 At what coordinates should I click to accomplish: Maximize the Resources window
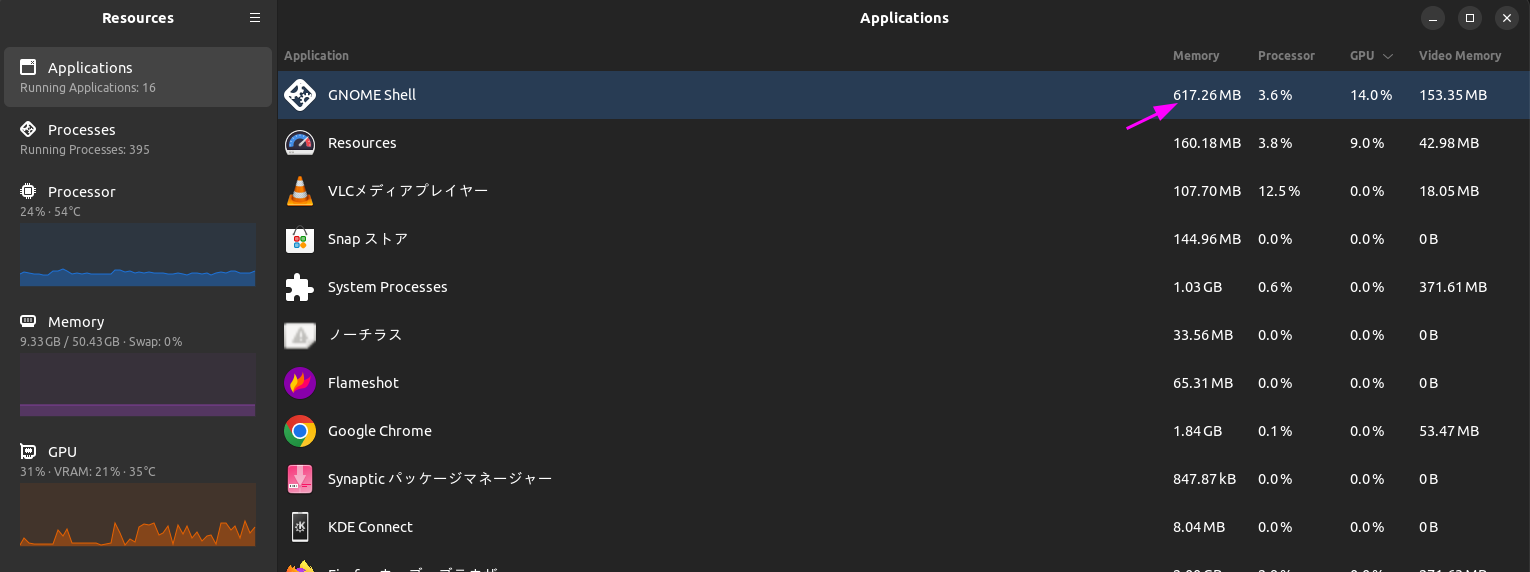click(1469, 18)
